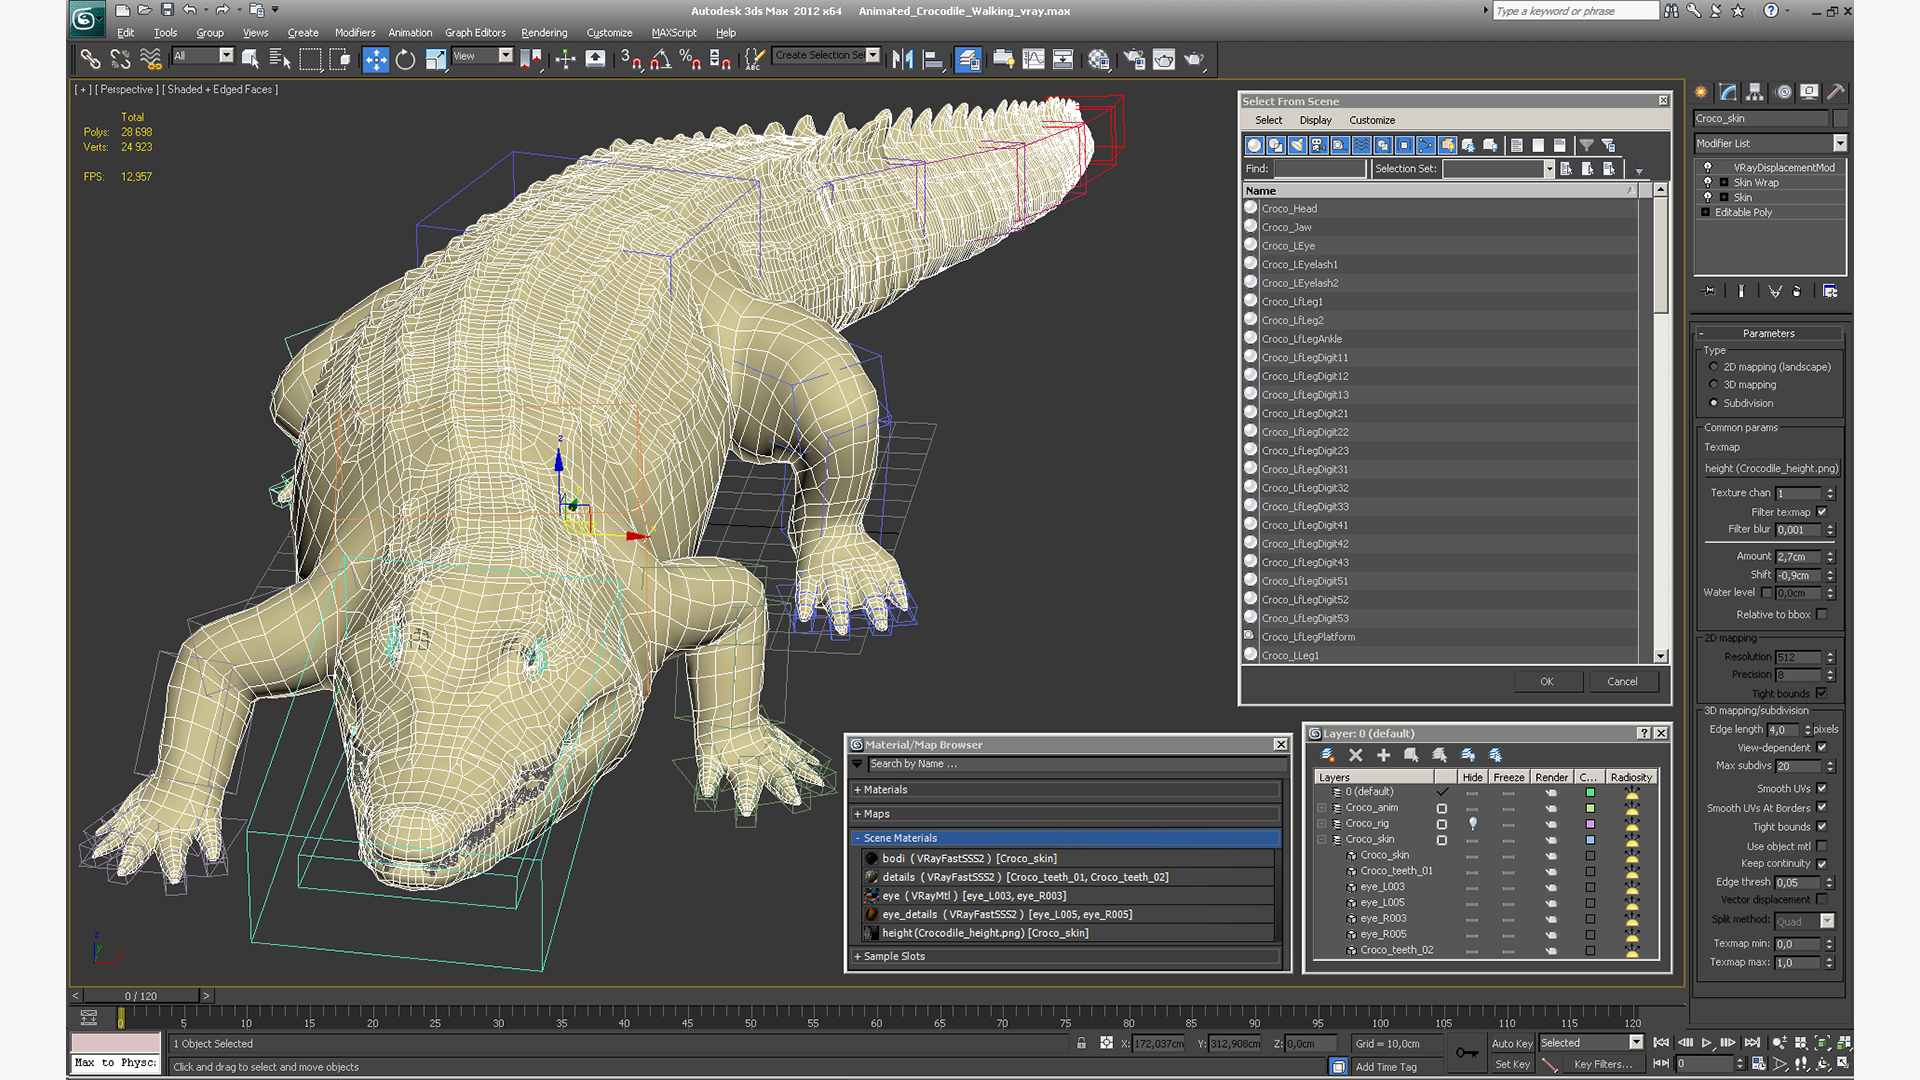The image size is (1920, 1080).
Task: Expand Materials group in Material Browser
Action: [x=858, y=790]
